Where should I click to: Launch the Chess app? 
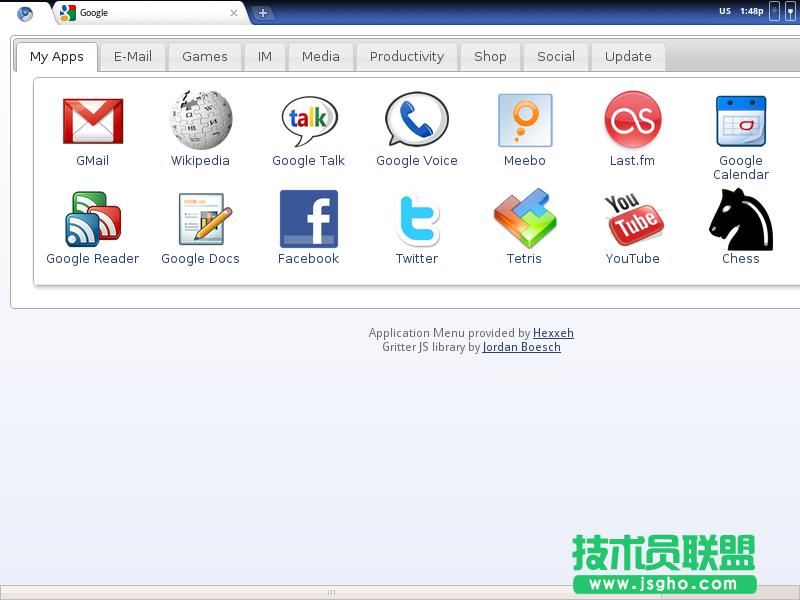pos(740,218)
